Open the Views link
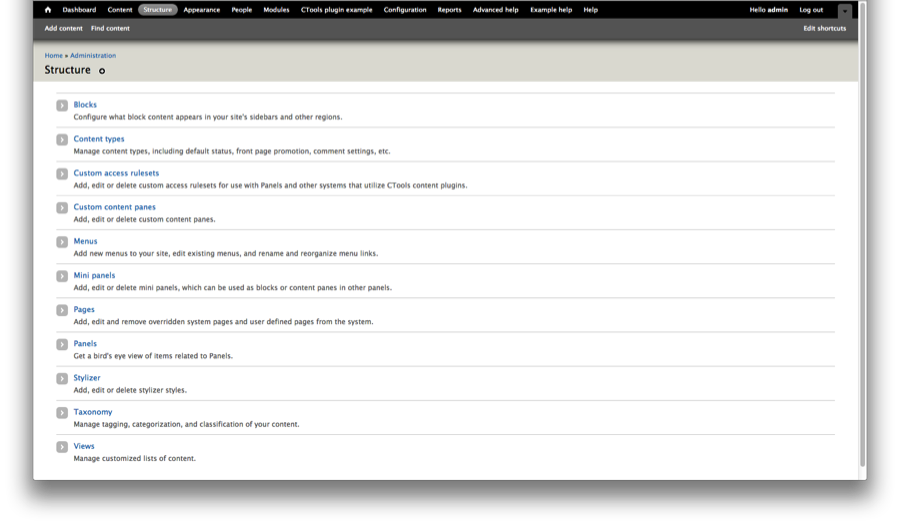The image size is (900, 527). (84, 446)
